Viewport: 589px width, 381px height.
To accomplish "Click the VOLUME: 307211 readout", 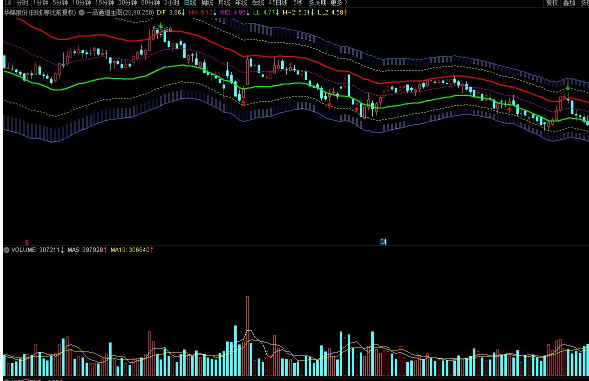I will (37, 250).
